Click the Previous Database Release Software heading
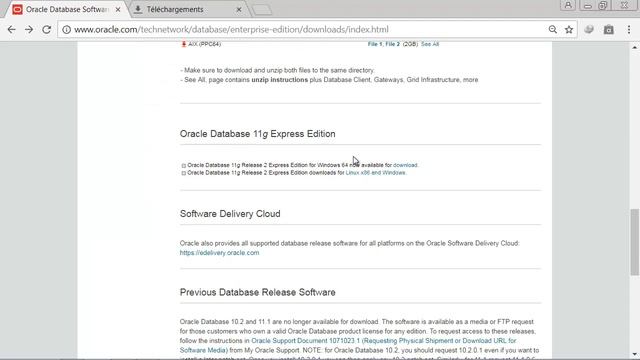The height and width of the screenshot is (360, 640). pos(258,292)
